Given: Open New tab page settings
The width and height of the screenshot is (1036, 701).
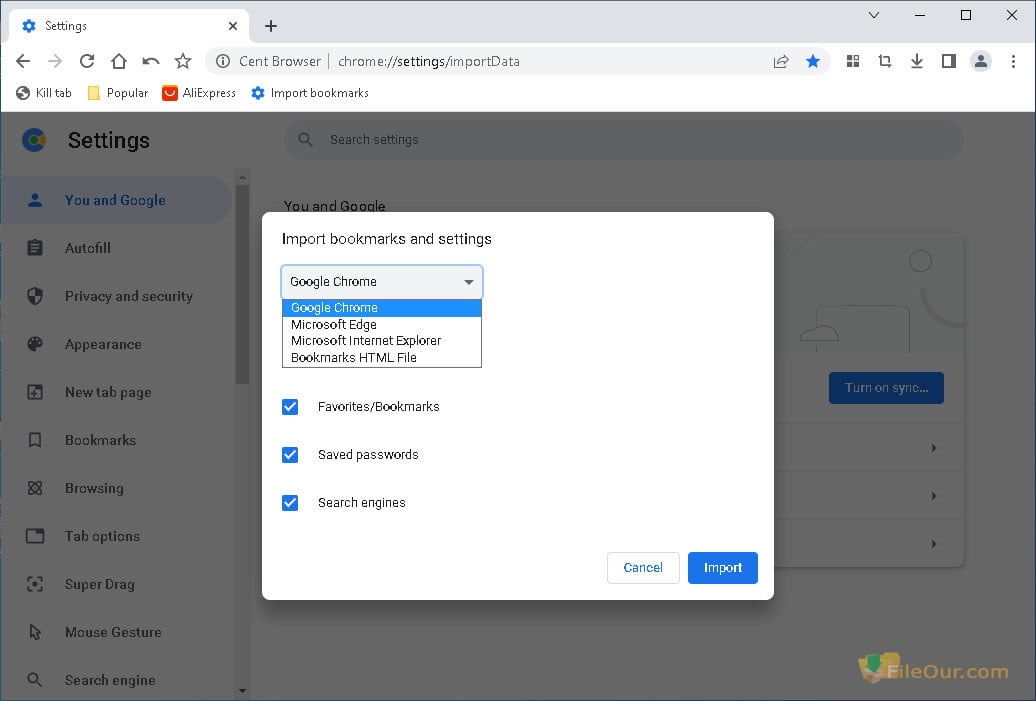Looking at the screenshot, I should click(x=116, y=392).
